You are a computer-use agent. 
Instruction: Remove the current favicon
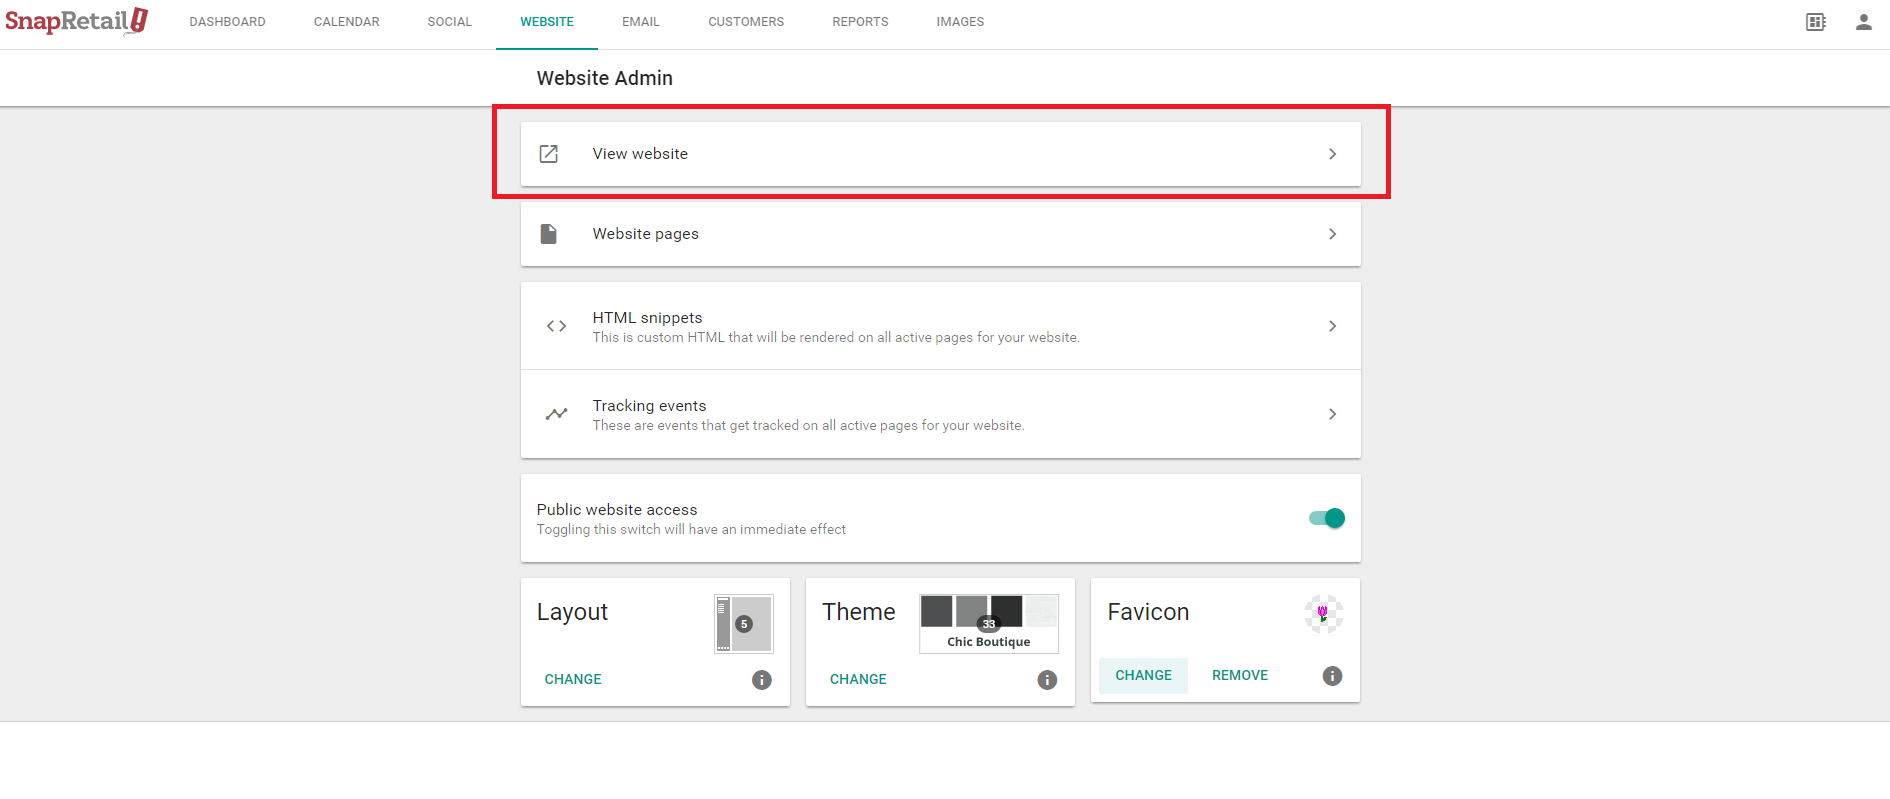(1239, 676)
